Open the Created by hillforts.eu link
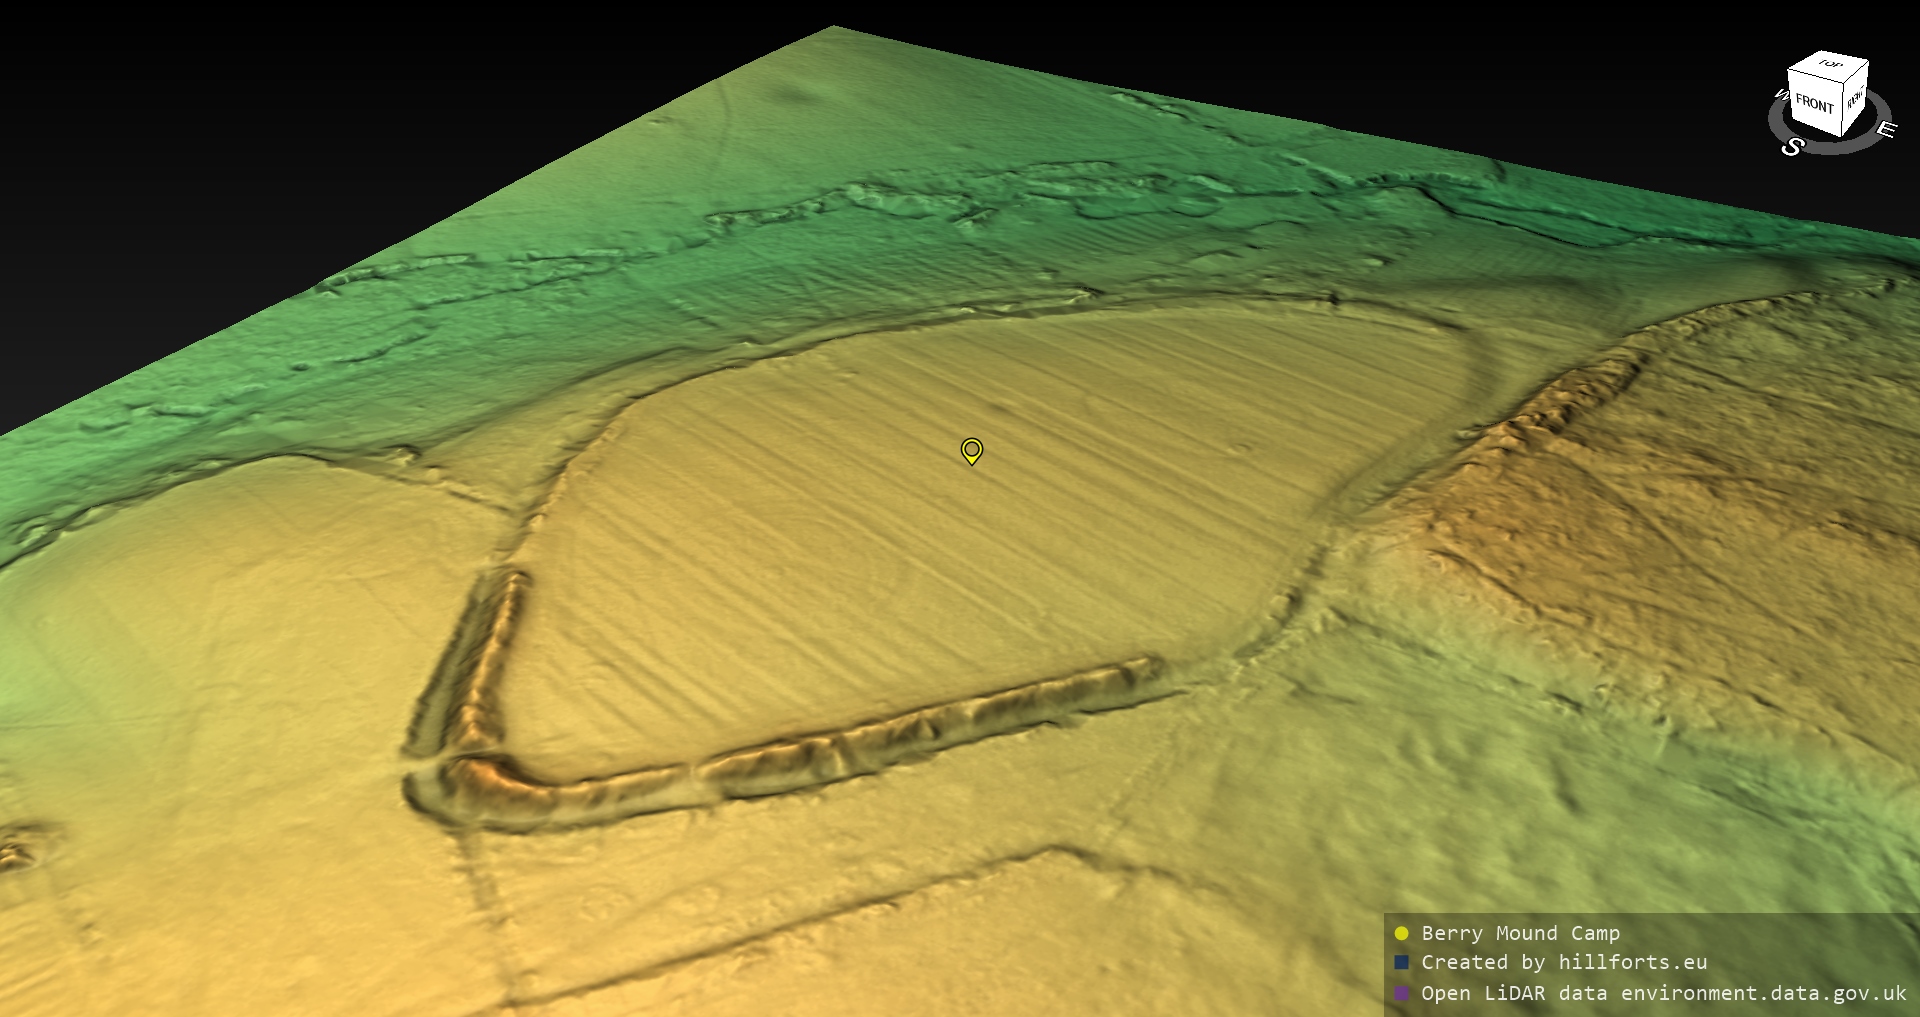1920x1017 pixels. [1564, 962]
